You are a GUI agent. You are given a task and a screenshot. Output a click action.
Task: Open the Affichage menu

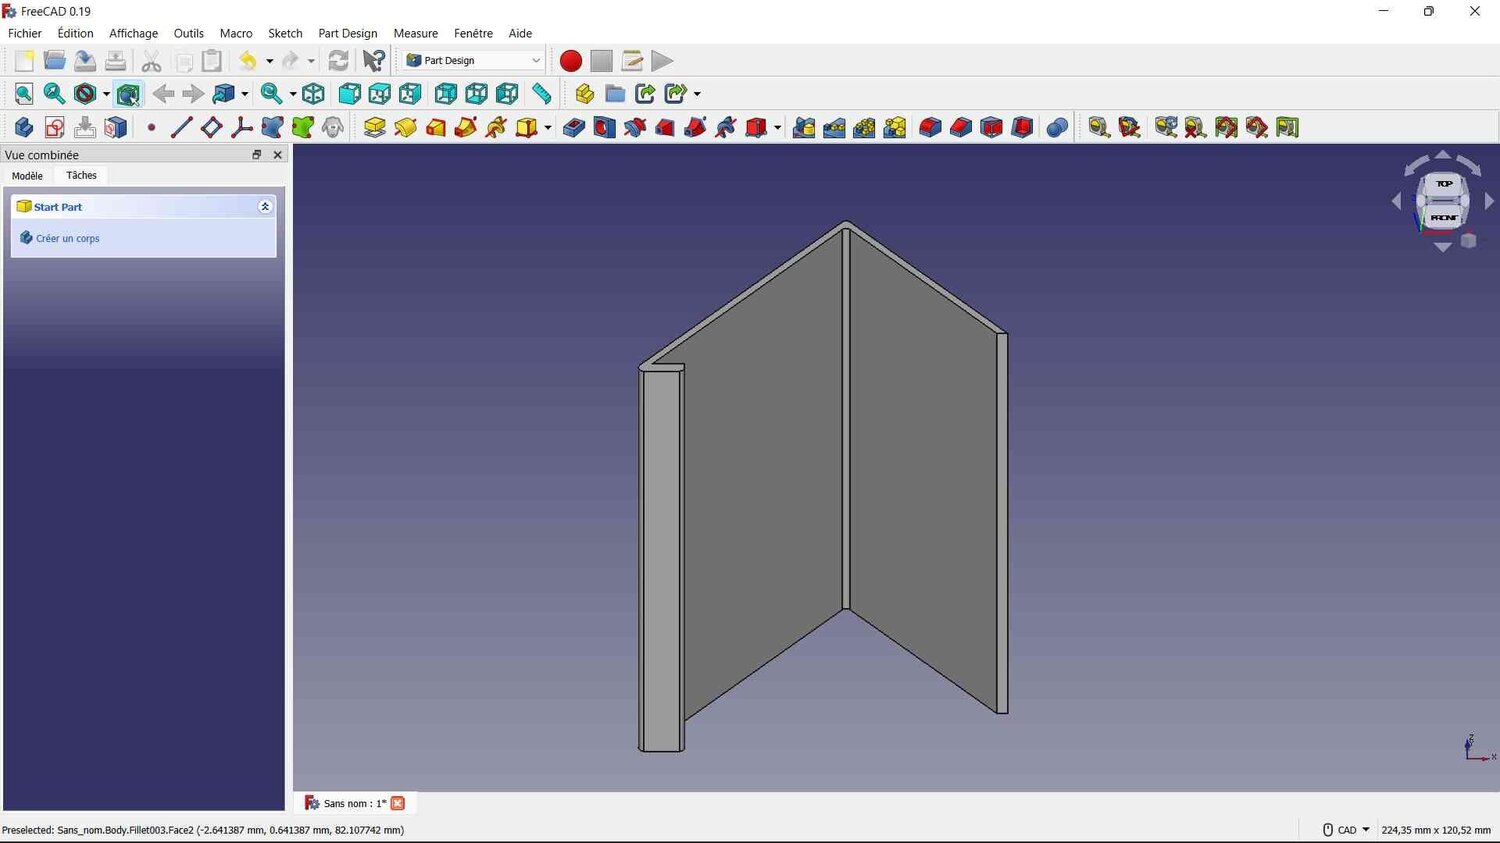click(x=133, y=33)
